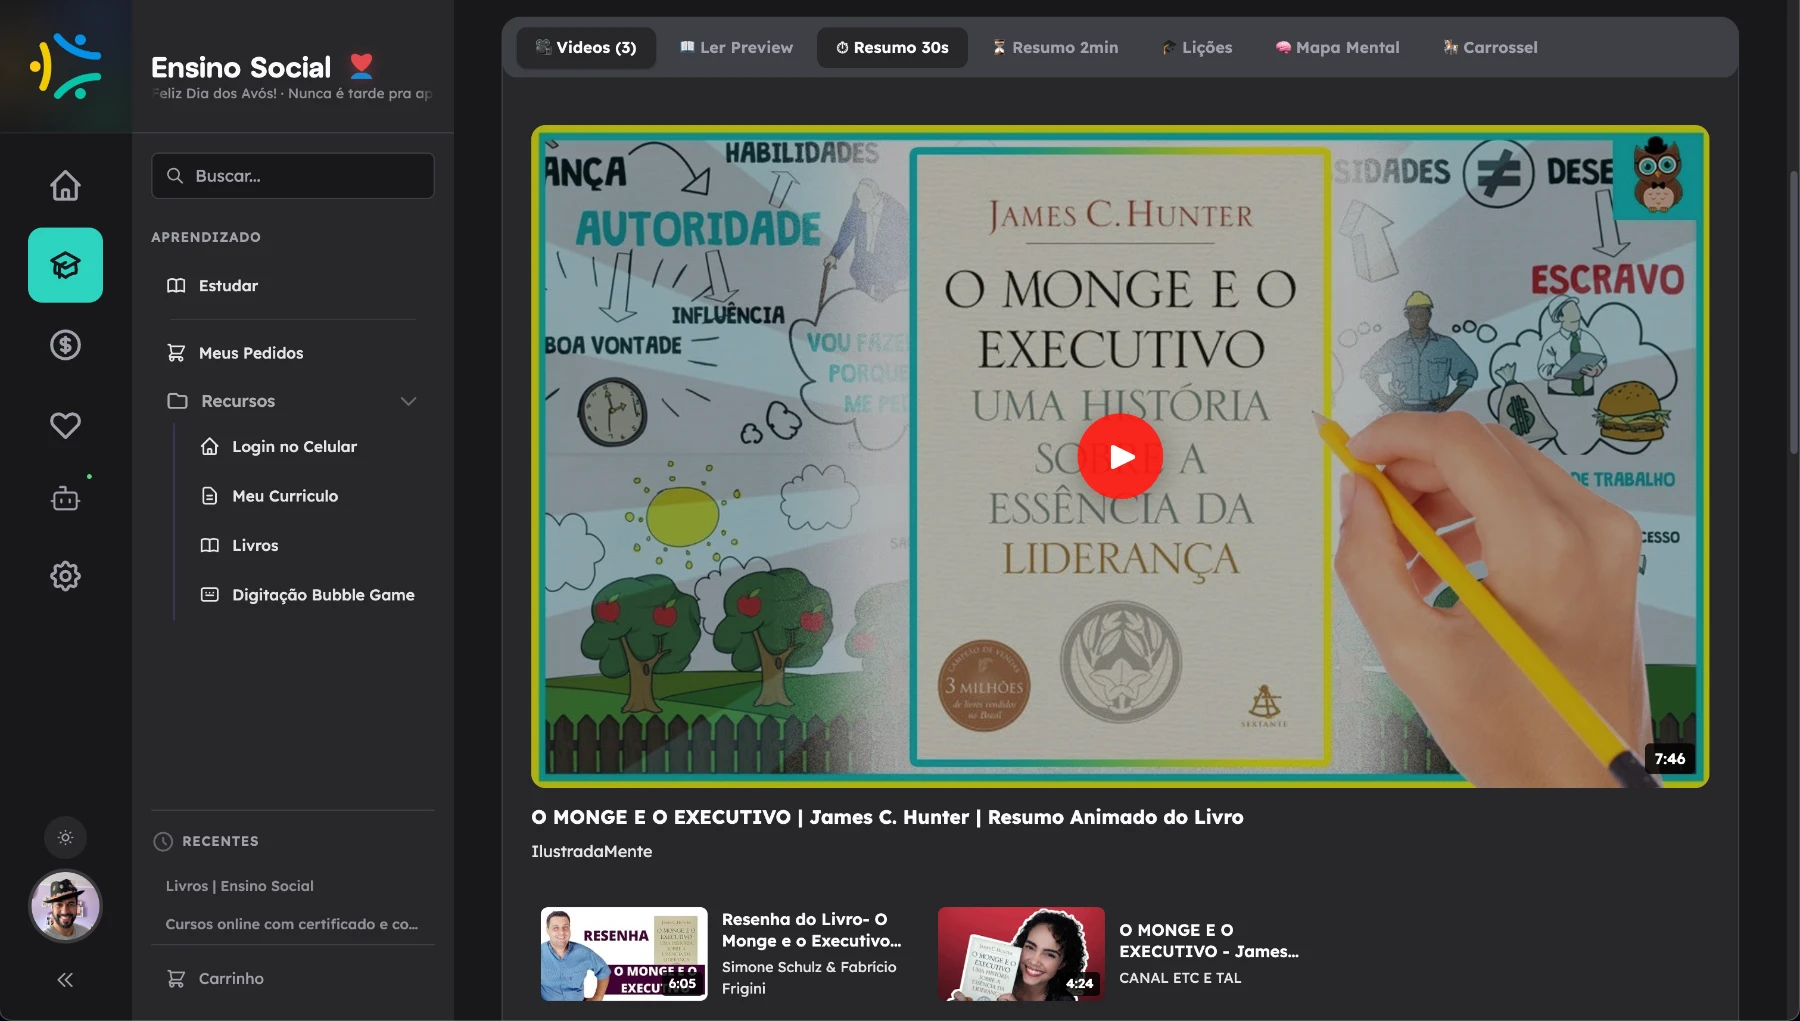Click the Resenha do Livro video title
This screenshot has height=1021, width=1800.
click(811, 930)
